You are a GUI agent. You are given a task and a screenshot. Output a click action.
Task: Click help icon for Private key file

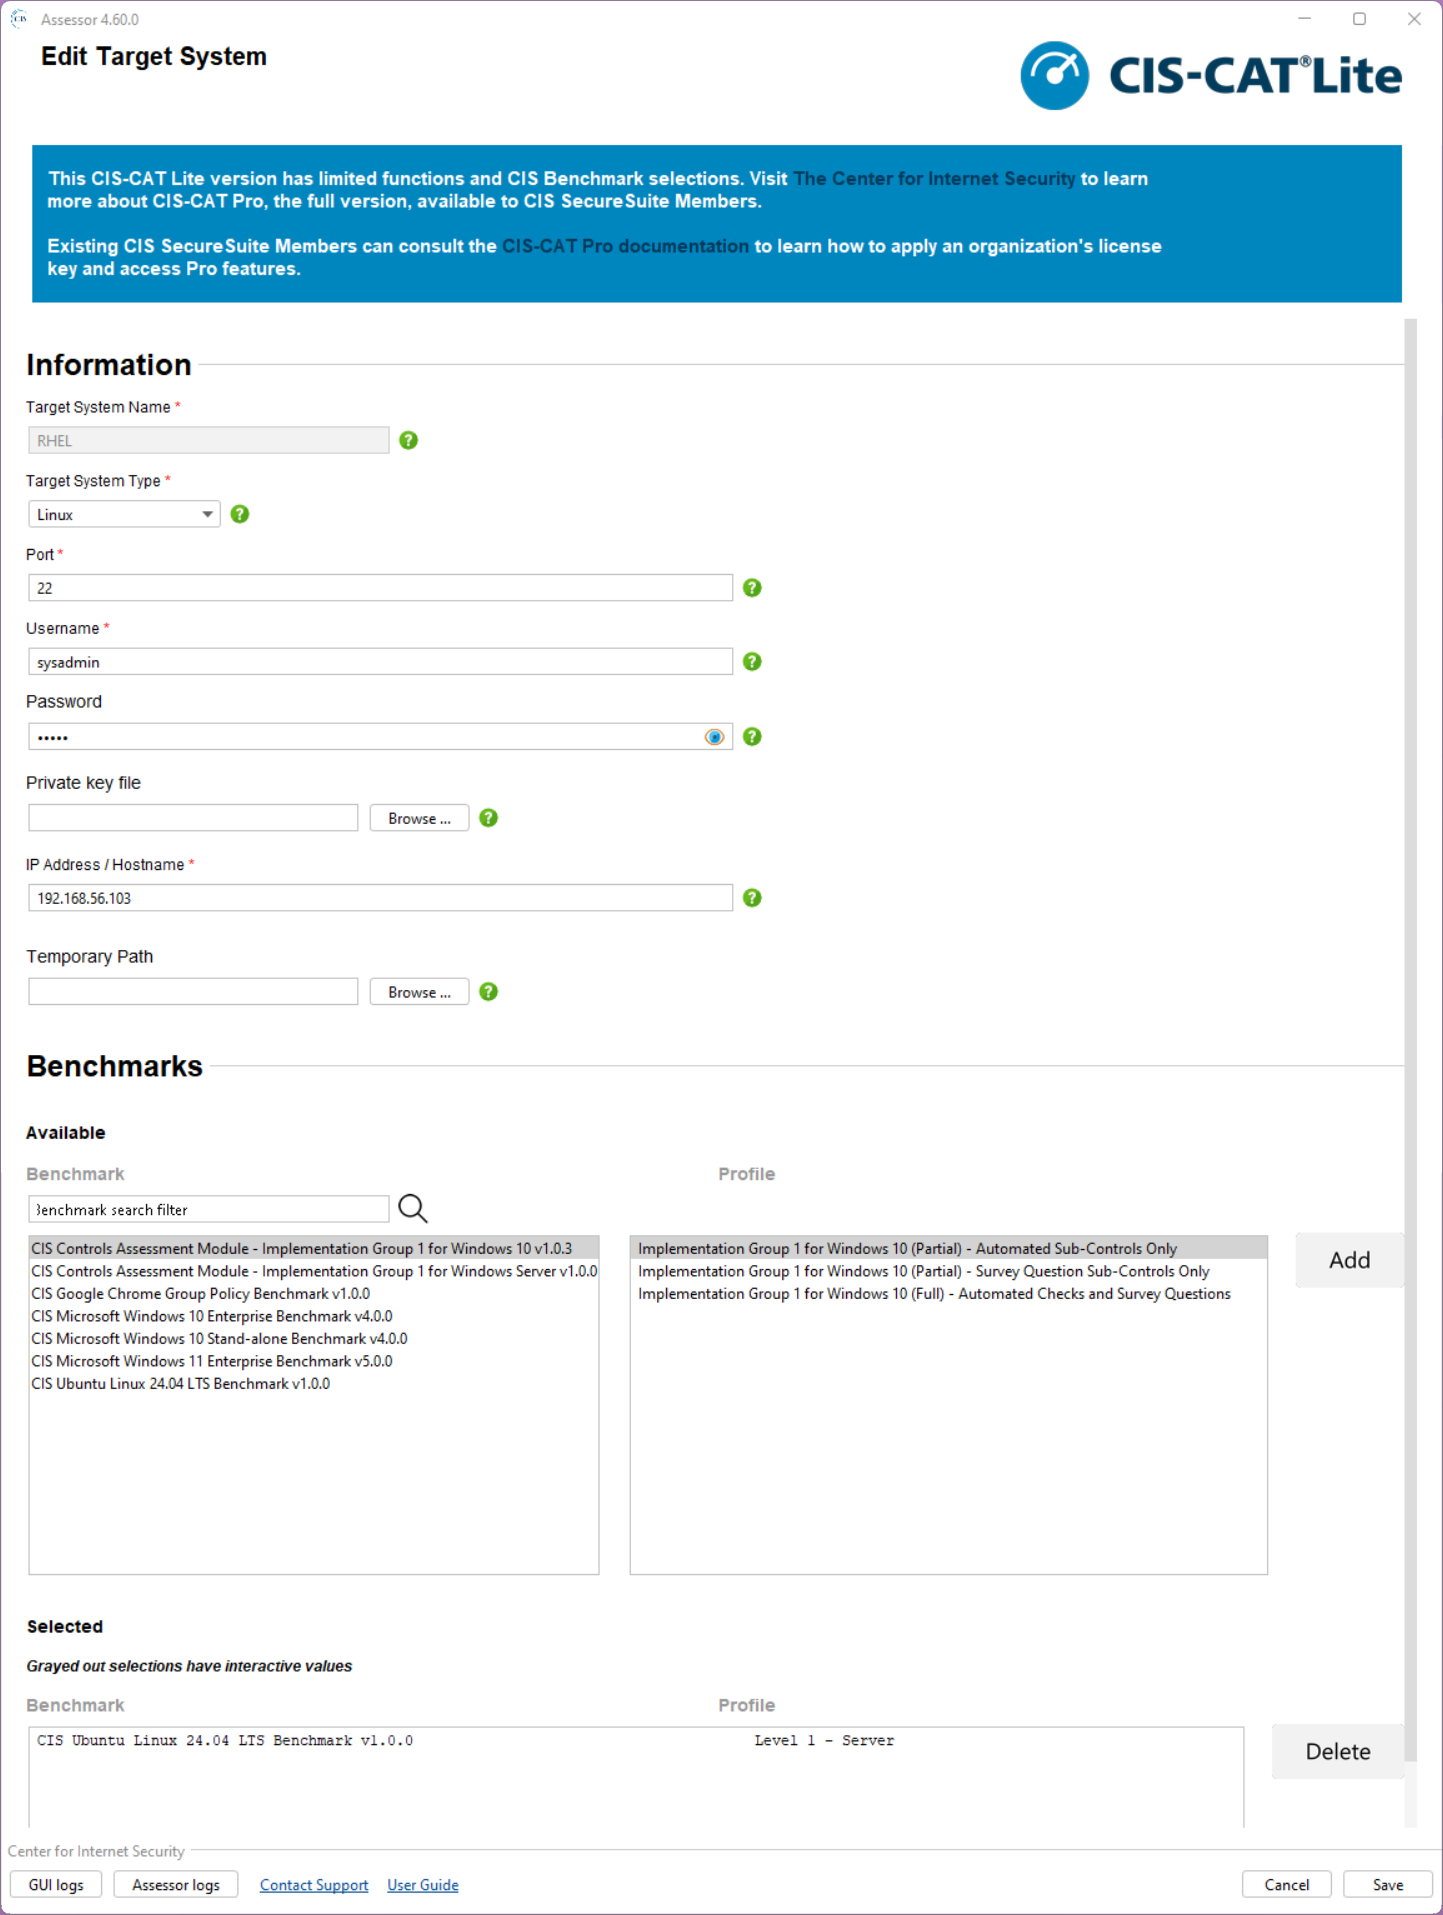point(489,818)
